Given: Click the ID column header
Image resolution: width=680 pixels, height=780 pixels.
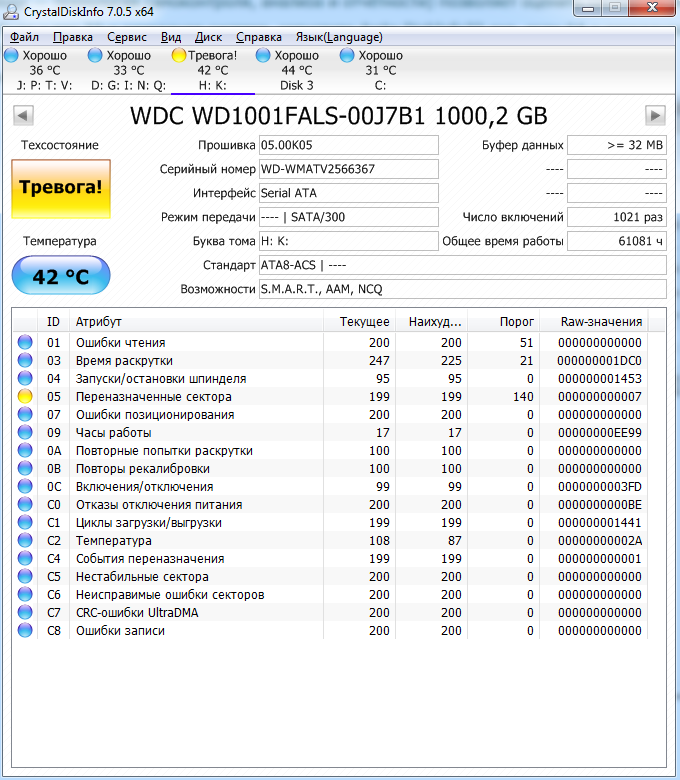Looking at the screenshot, I should coord(53,322).
